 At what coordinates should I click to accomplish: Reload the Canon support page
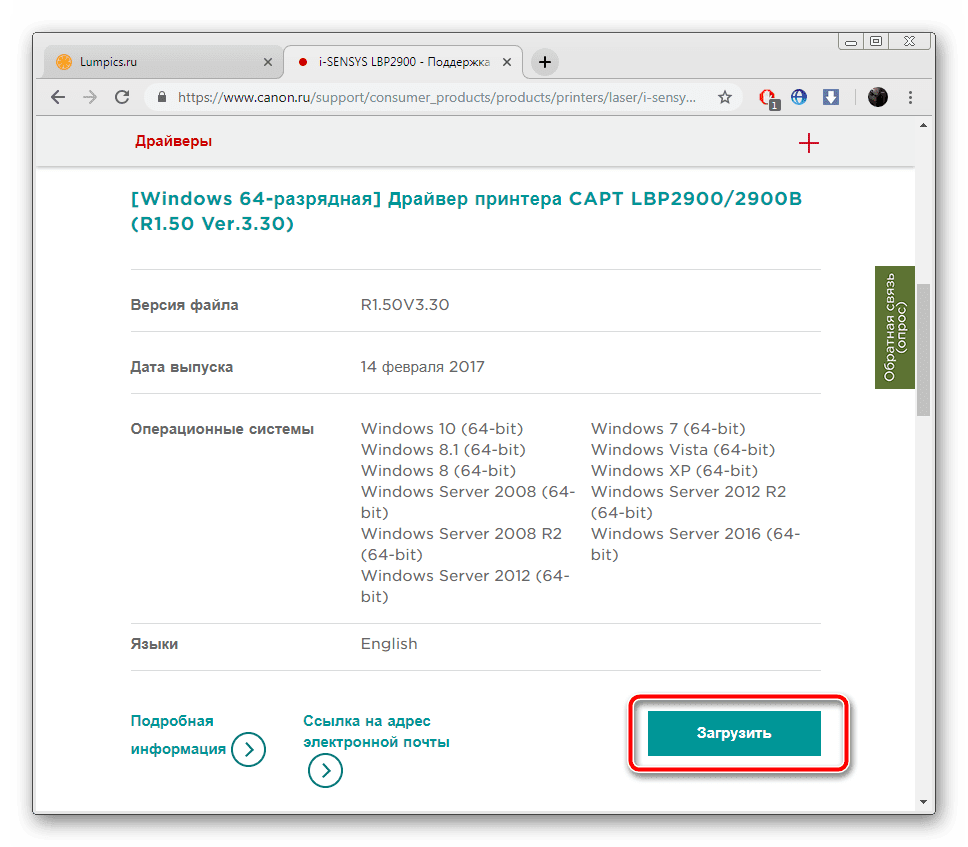point(122,97)
